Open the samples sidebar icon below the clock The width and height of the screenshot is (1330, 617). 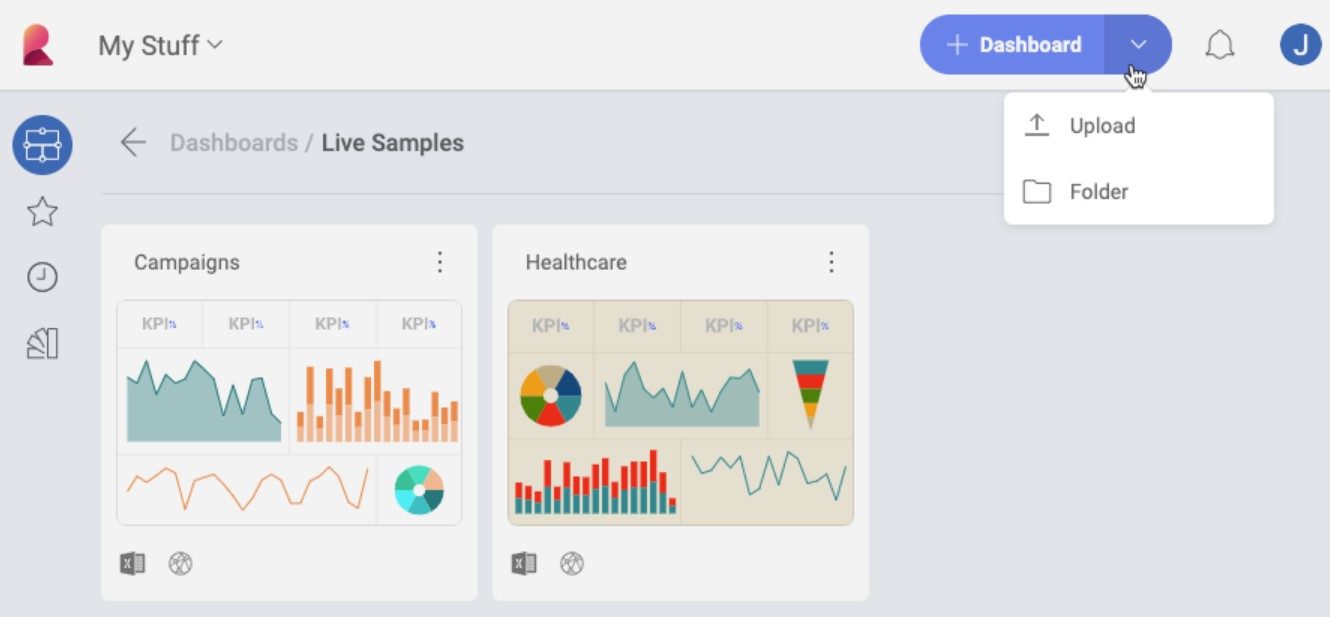[x=42, y=343]
